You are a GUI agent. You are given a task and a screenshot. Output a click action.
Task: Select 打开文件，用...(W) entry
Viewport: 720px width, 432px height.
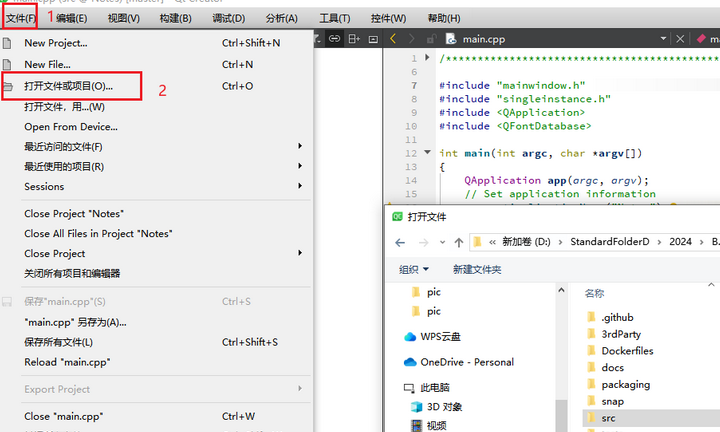point(157,107)
